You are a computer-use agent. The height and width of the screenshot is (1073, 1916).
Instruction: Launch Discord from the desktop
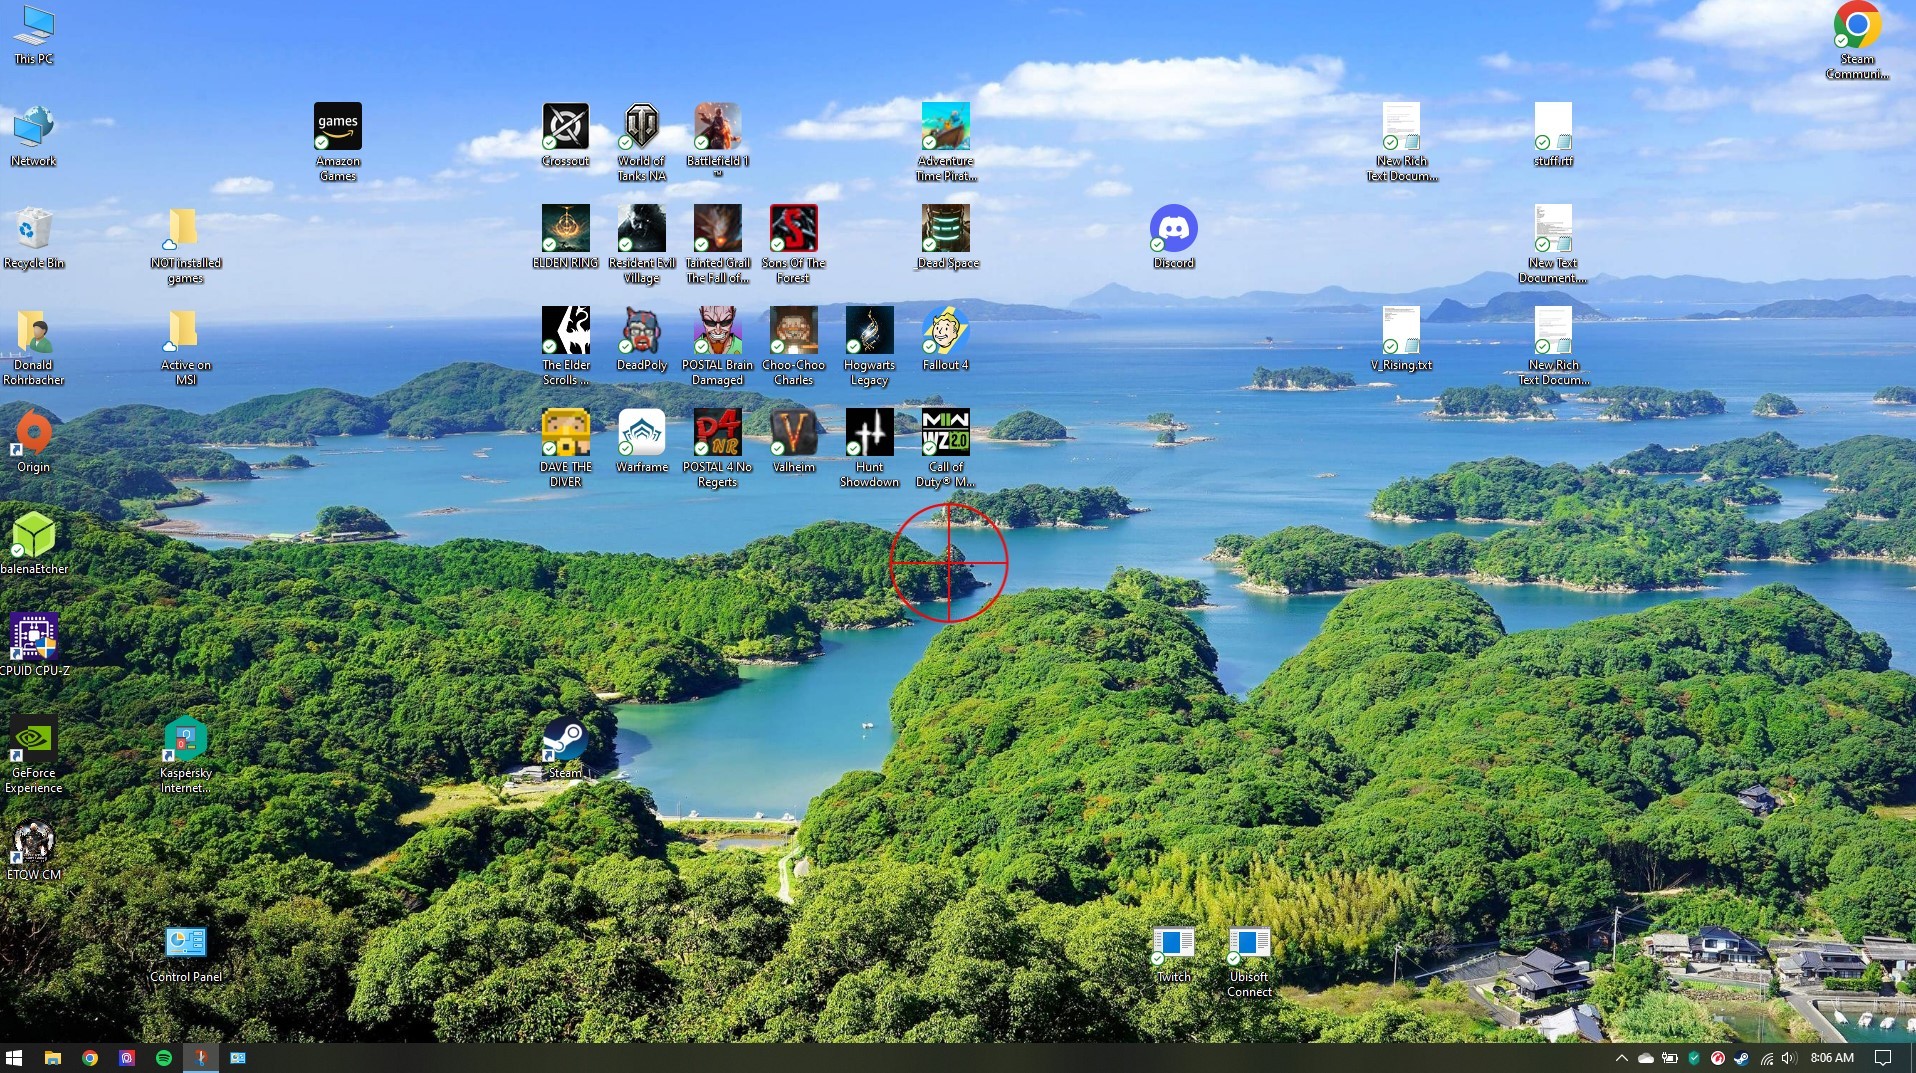coord(1173,229)
